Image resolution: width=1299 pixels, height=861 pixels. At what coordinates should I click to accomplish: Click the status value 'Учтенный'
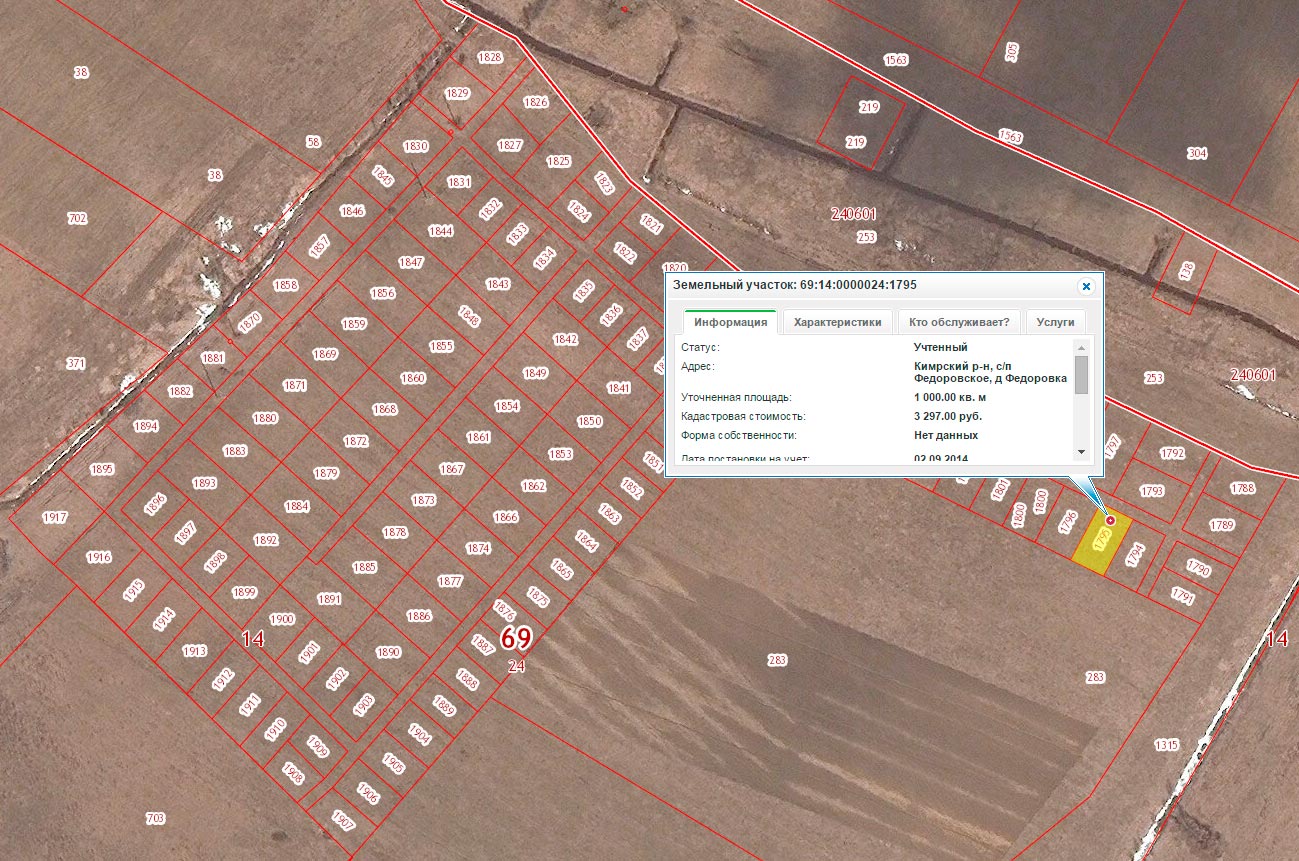[x=941, y=347]
